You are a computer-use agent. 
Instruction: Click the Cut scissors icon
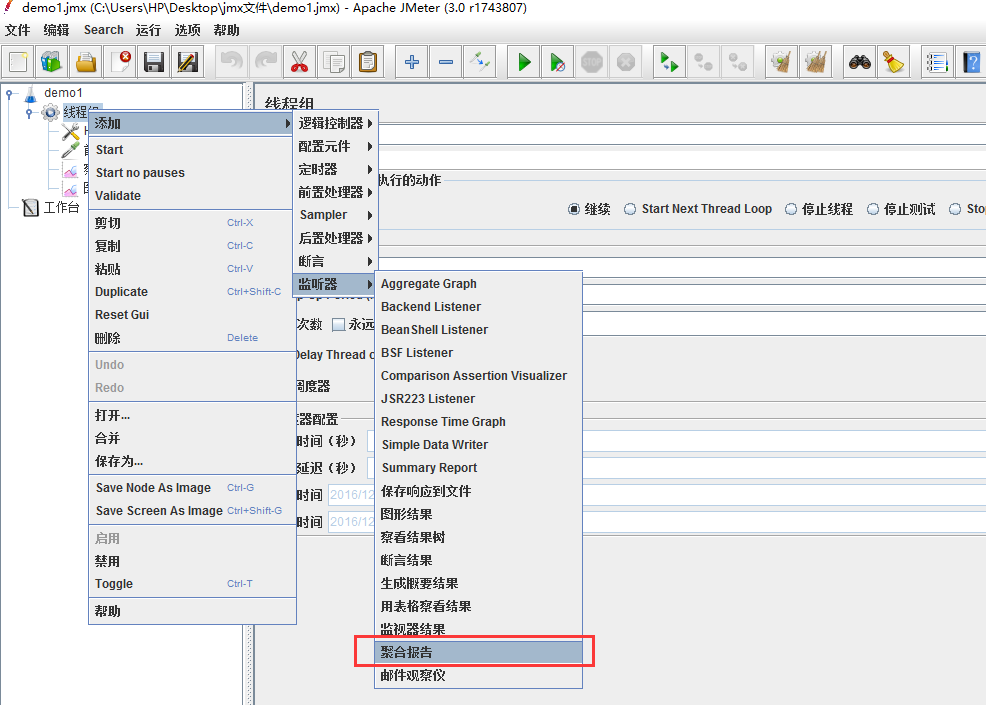[x=300, y=62]
